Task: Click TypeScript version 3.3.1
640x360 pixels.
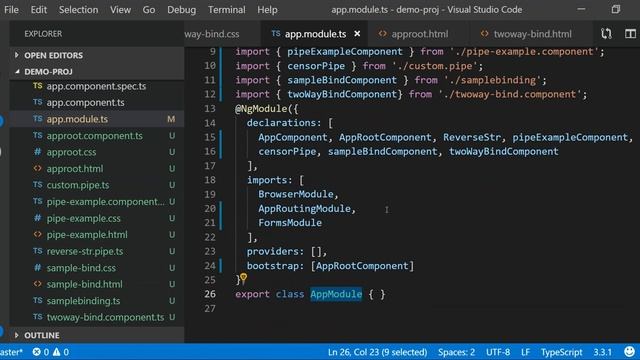Action: click(x=602, y=352)
